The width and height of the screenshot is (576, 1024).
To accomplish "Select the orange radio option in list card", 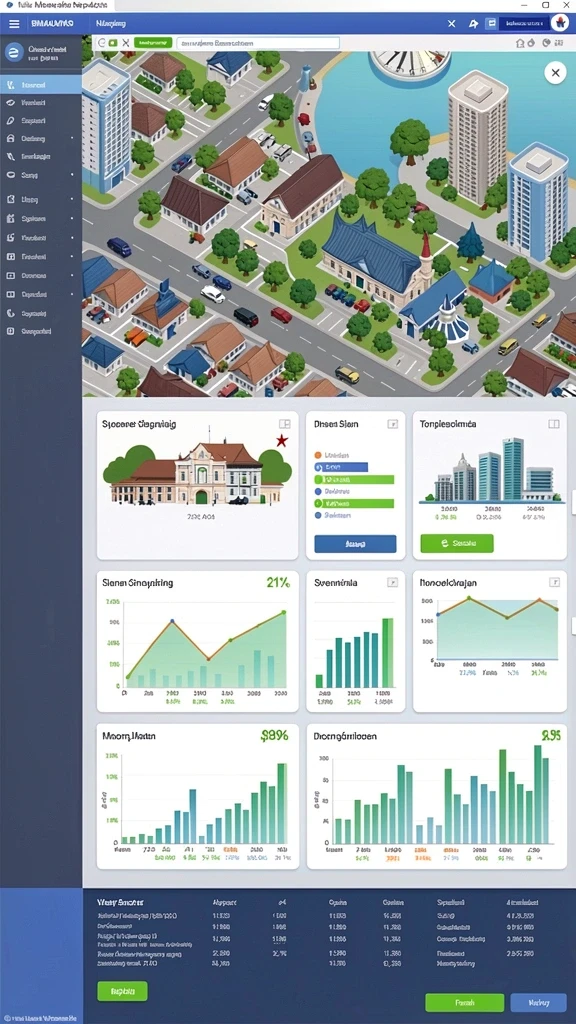I will 318,455.
